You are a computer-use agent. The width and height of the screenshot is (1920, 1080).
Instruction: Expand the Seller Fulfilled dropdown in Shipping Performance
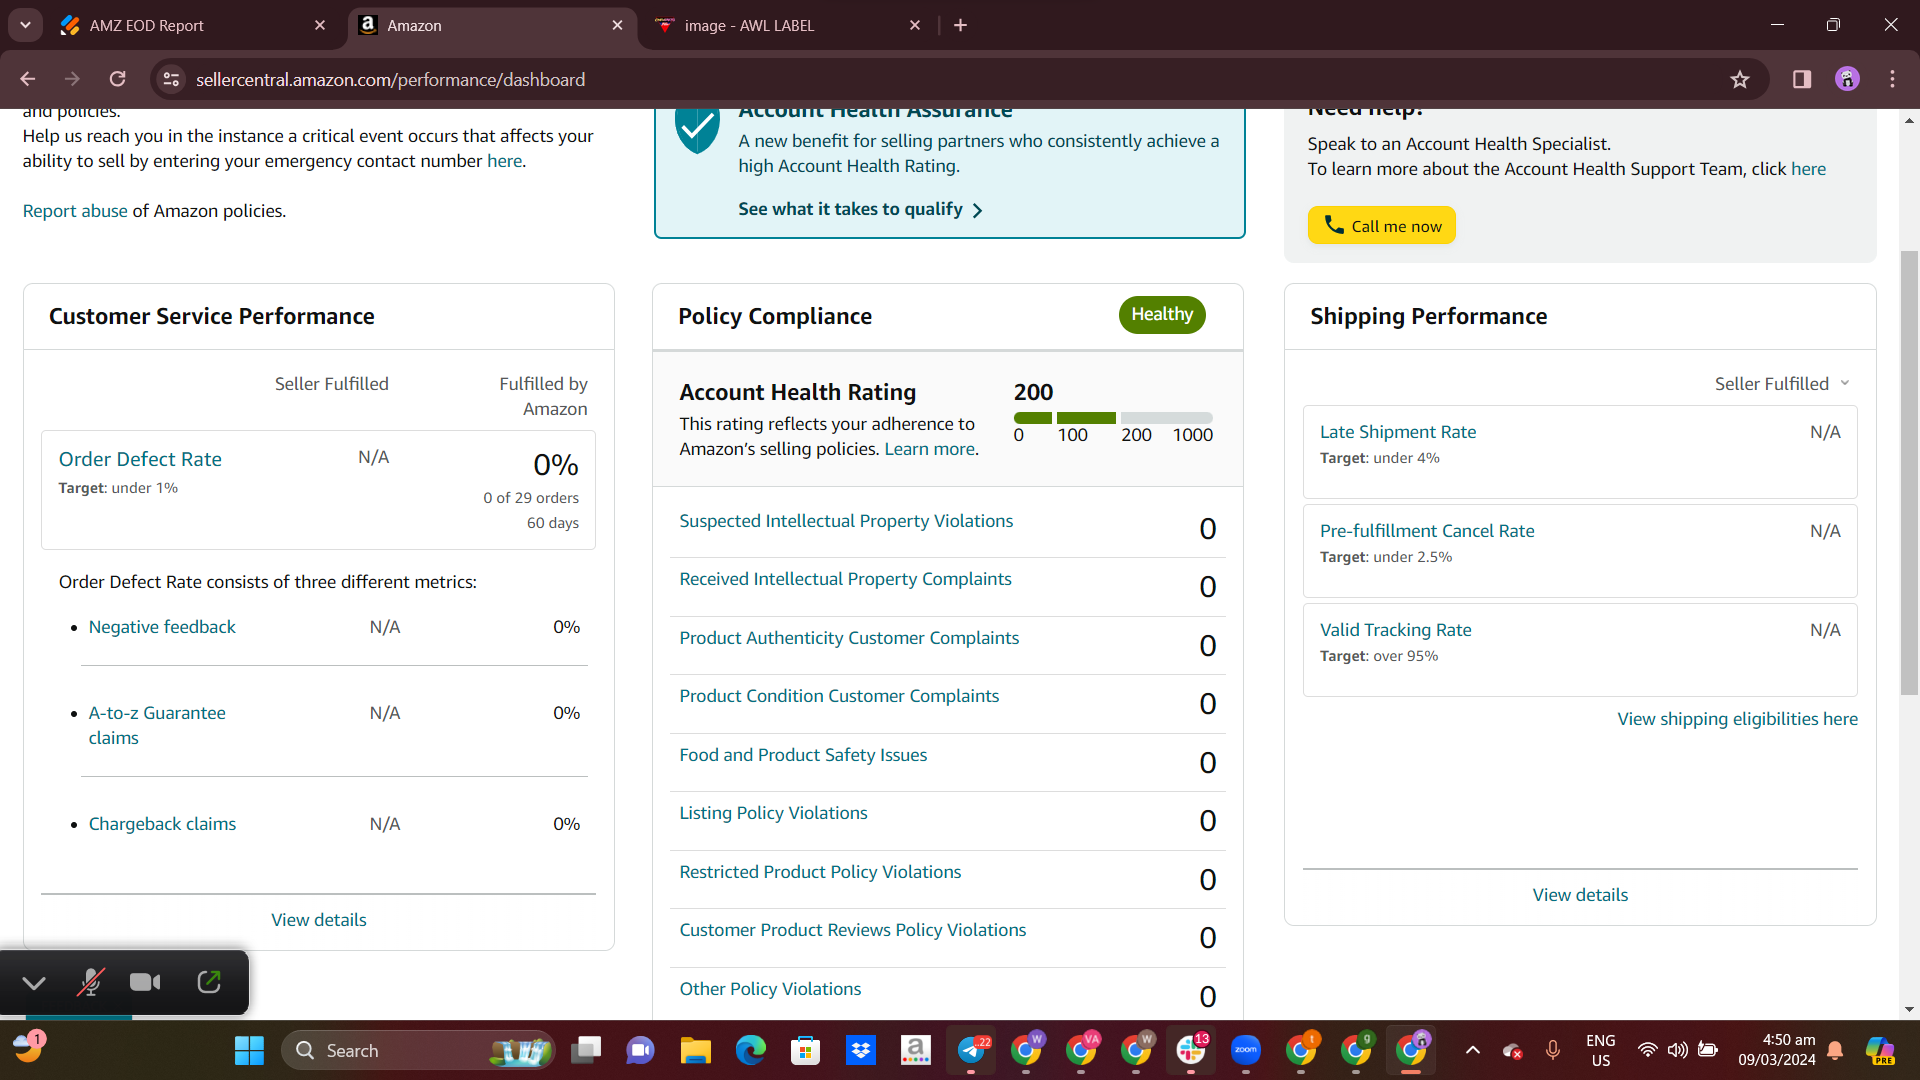pos(1783,383)
